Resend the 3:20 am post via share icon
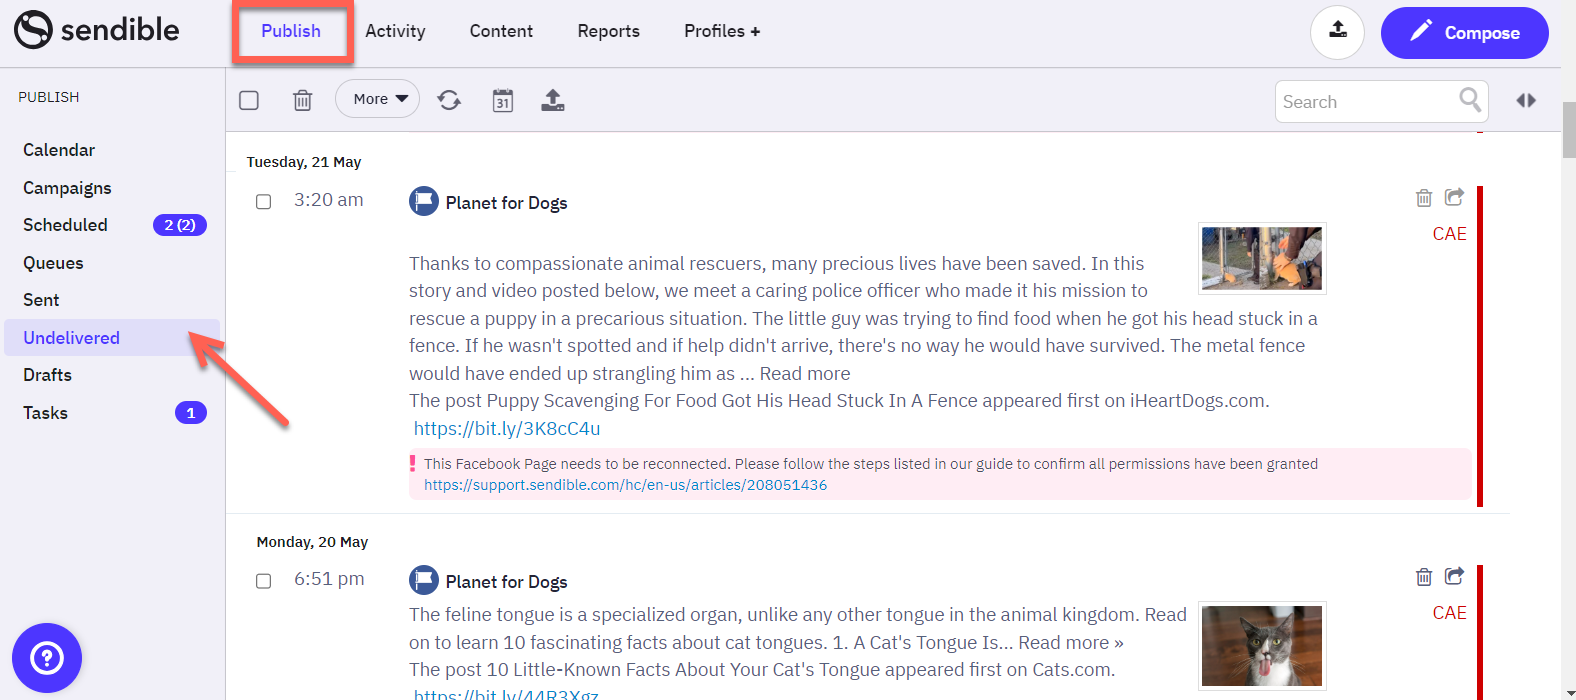Screen dimensions: 1576x700 (1454, 197)
